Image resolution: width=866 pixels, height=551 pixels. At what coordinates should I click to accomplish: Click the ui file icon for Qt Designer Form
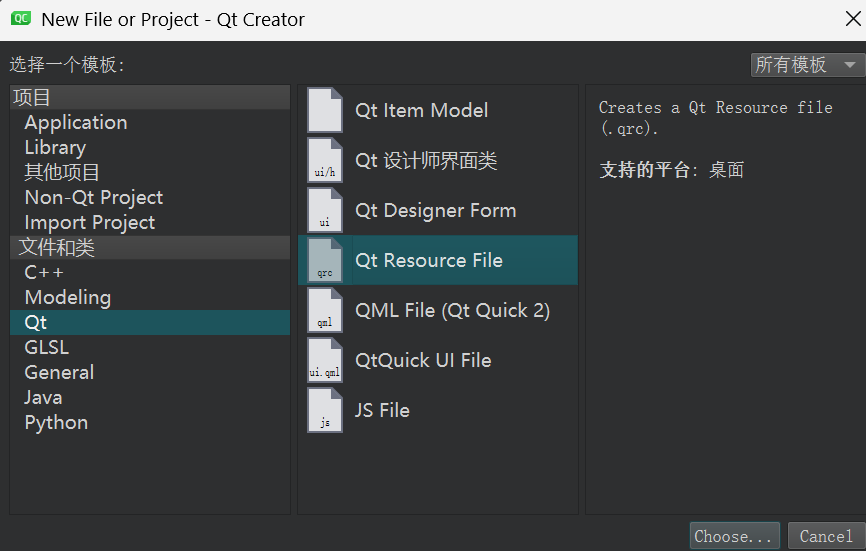point(325,210)
